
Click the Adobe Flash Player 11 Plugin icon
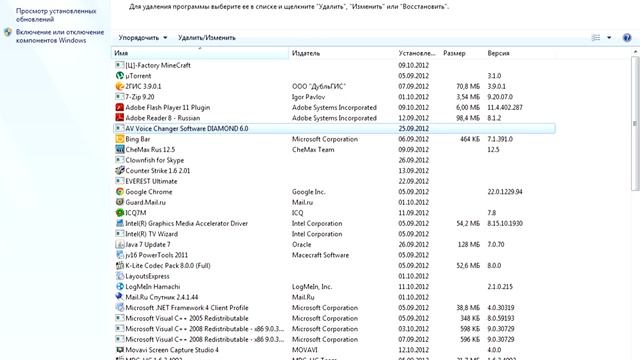pyautogui.click(x=120, y=107)
